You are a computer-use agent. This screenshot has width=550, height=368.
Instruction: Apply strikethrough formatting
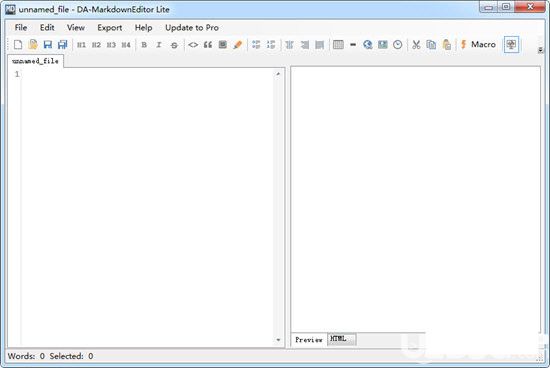pos(174,45)
